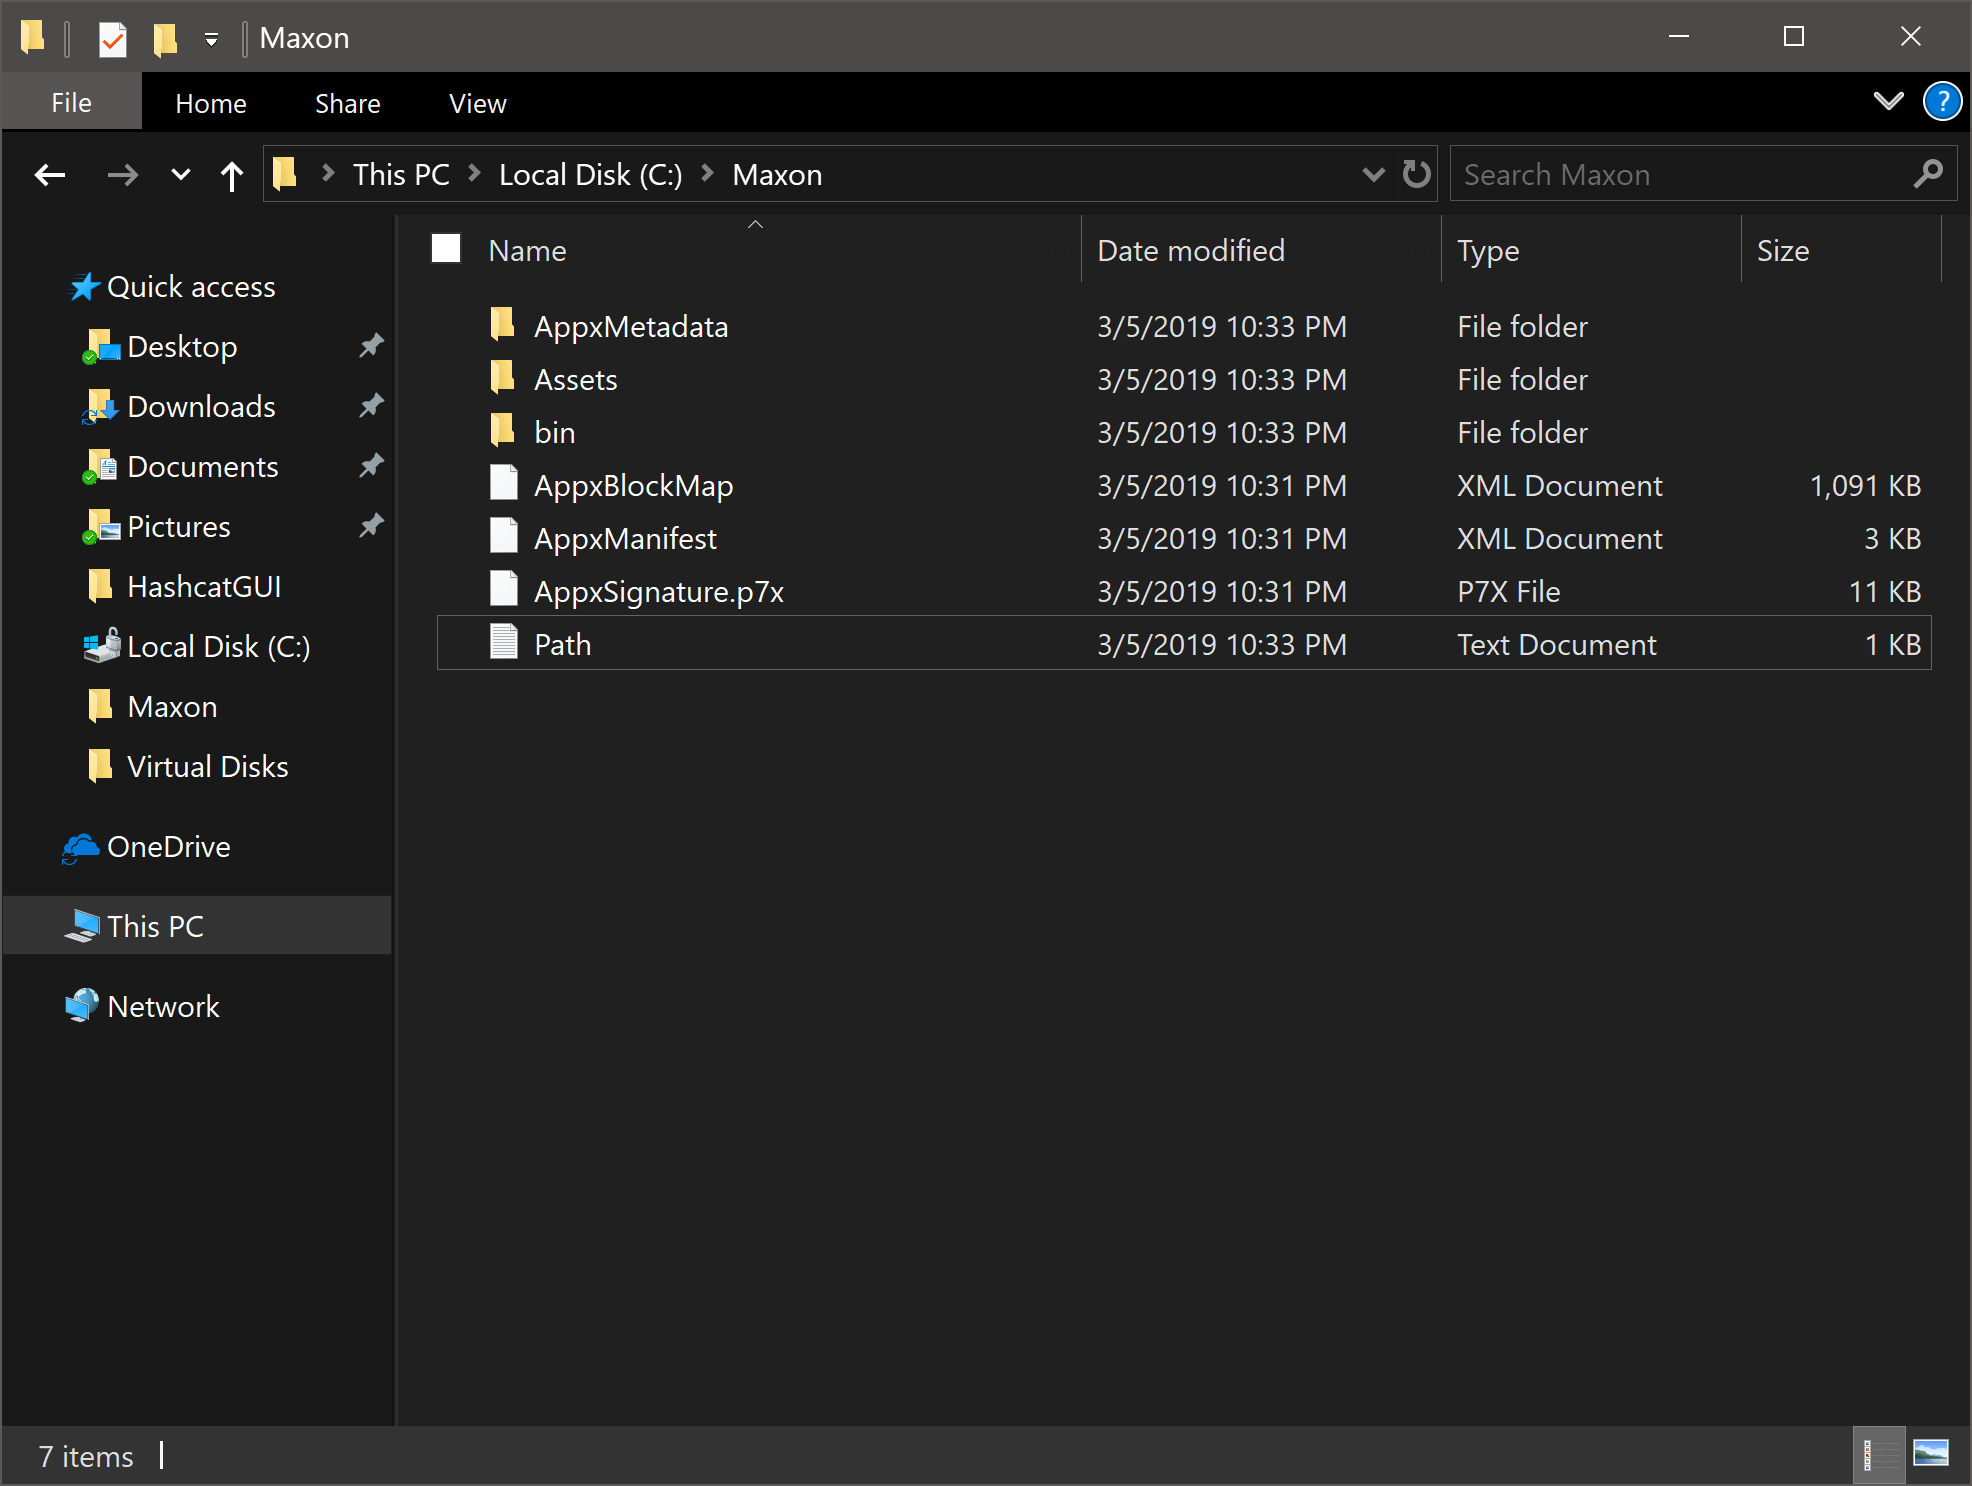1972x1486 pixels.
Task: Go up one level with Up arrow
Action: coord(232,175)
